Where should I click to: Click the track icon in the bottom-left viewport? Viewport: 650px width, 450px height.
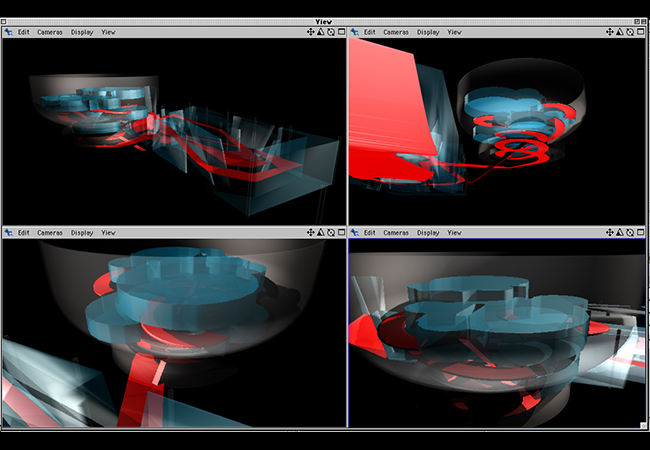311,232
